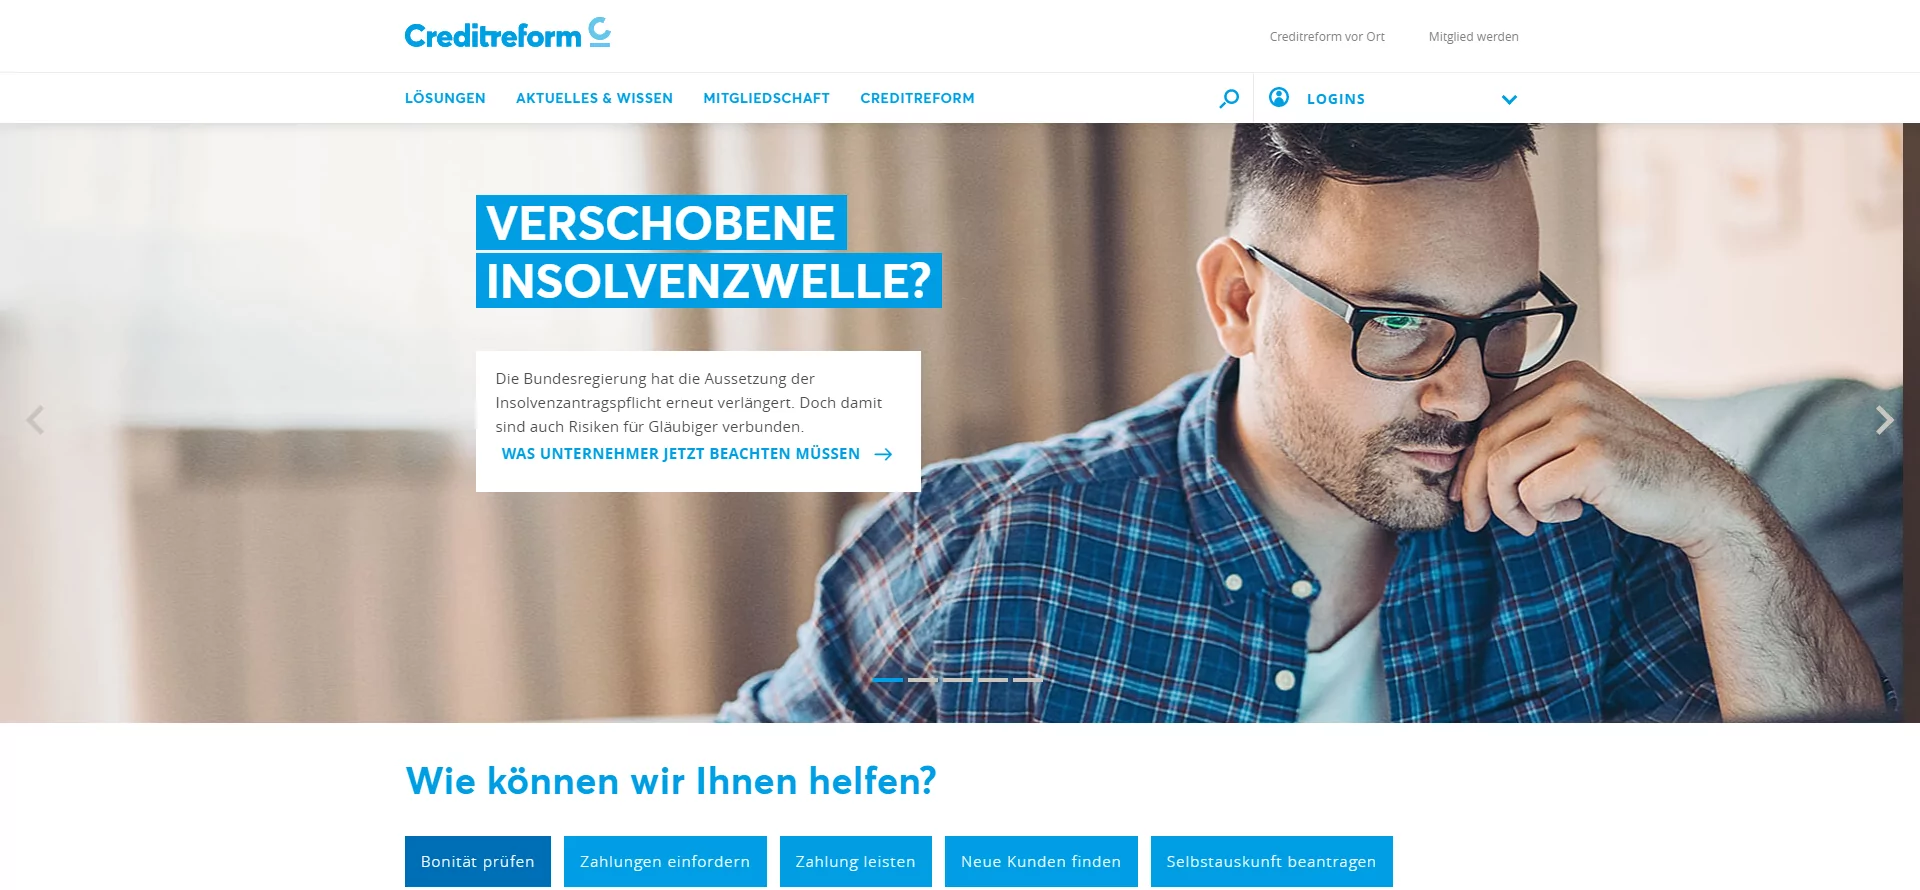Viewport: 1920px width, 890px height.
Task: Click the Creditreform logo
Action: 507,34
